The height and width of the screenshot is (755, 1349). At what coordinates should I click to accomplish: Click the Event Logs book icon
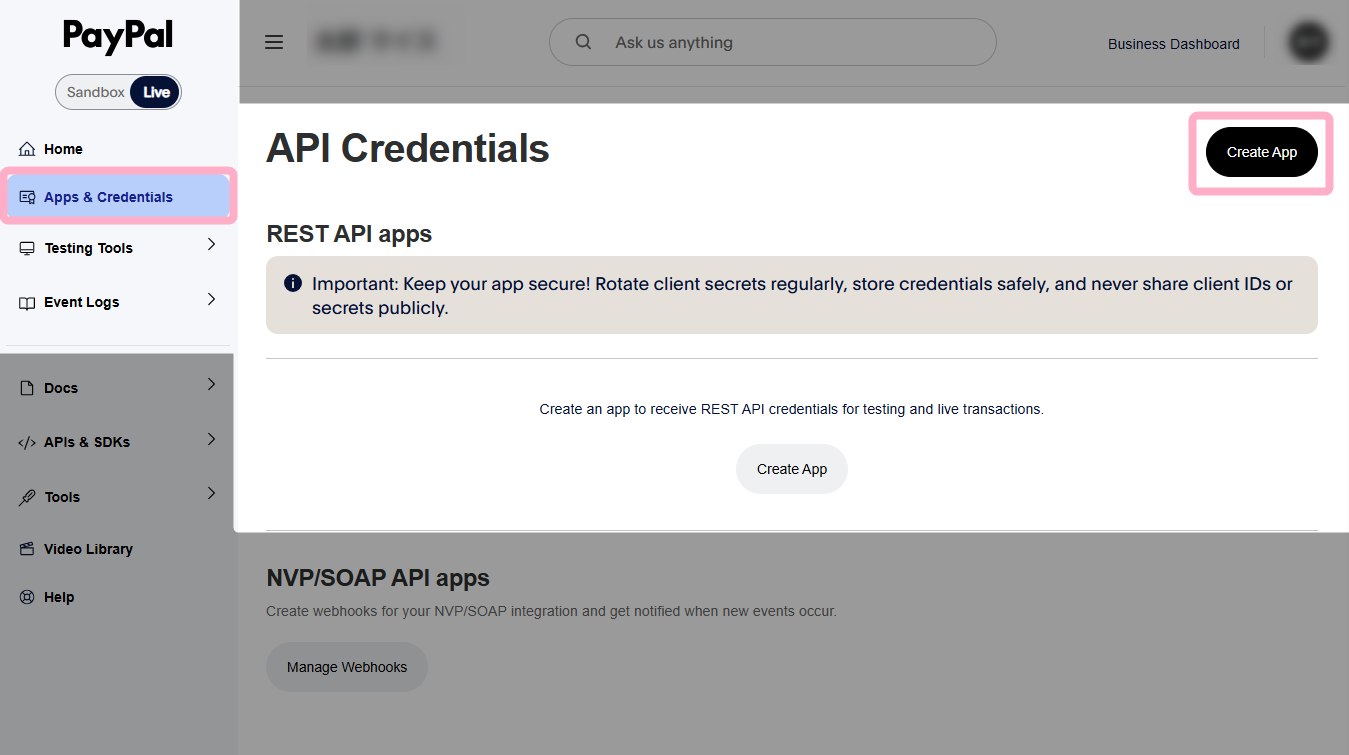click(27, 302)
